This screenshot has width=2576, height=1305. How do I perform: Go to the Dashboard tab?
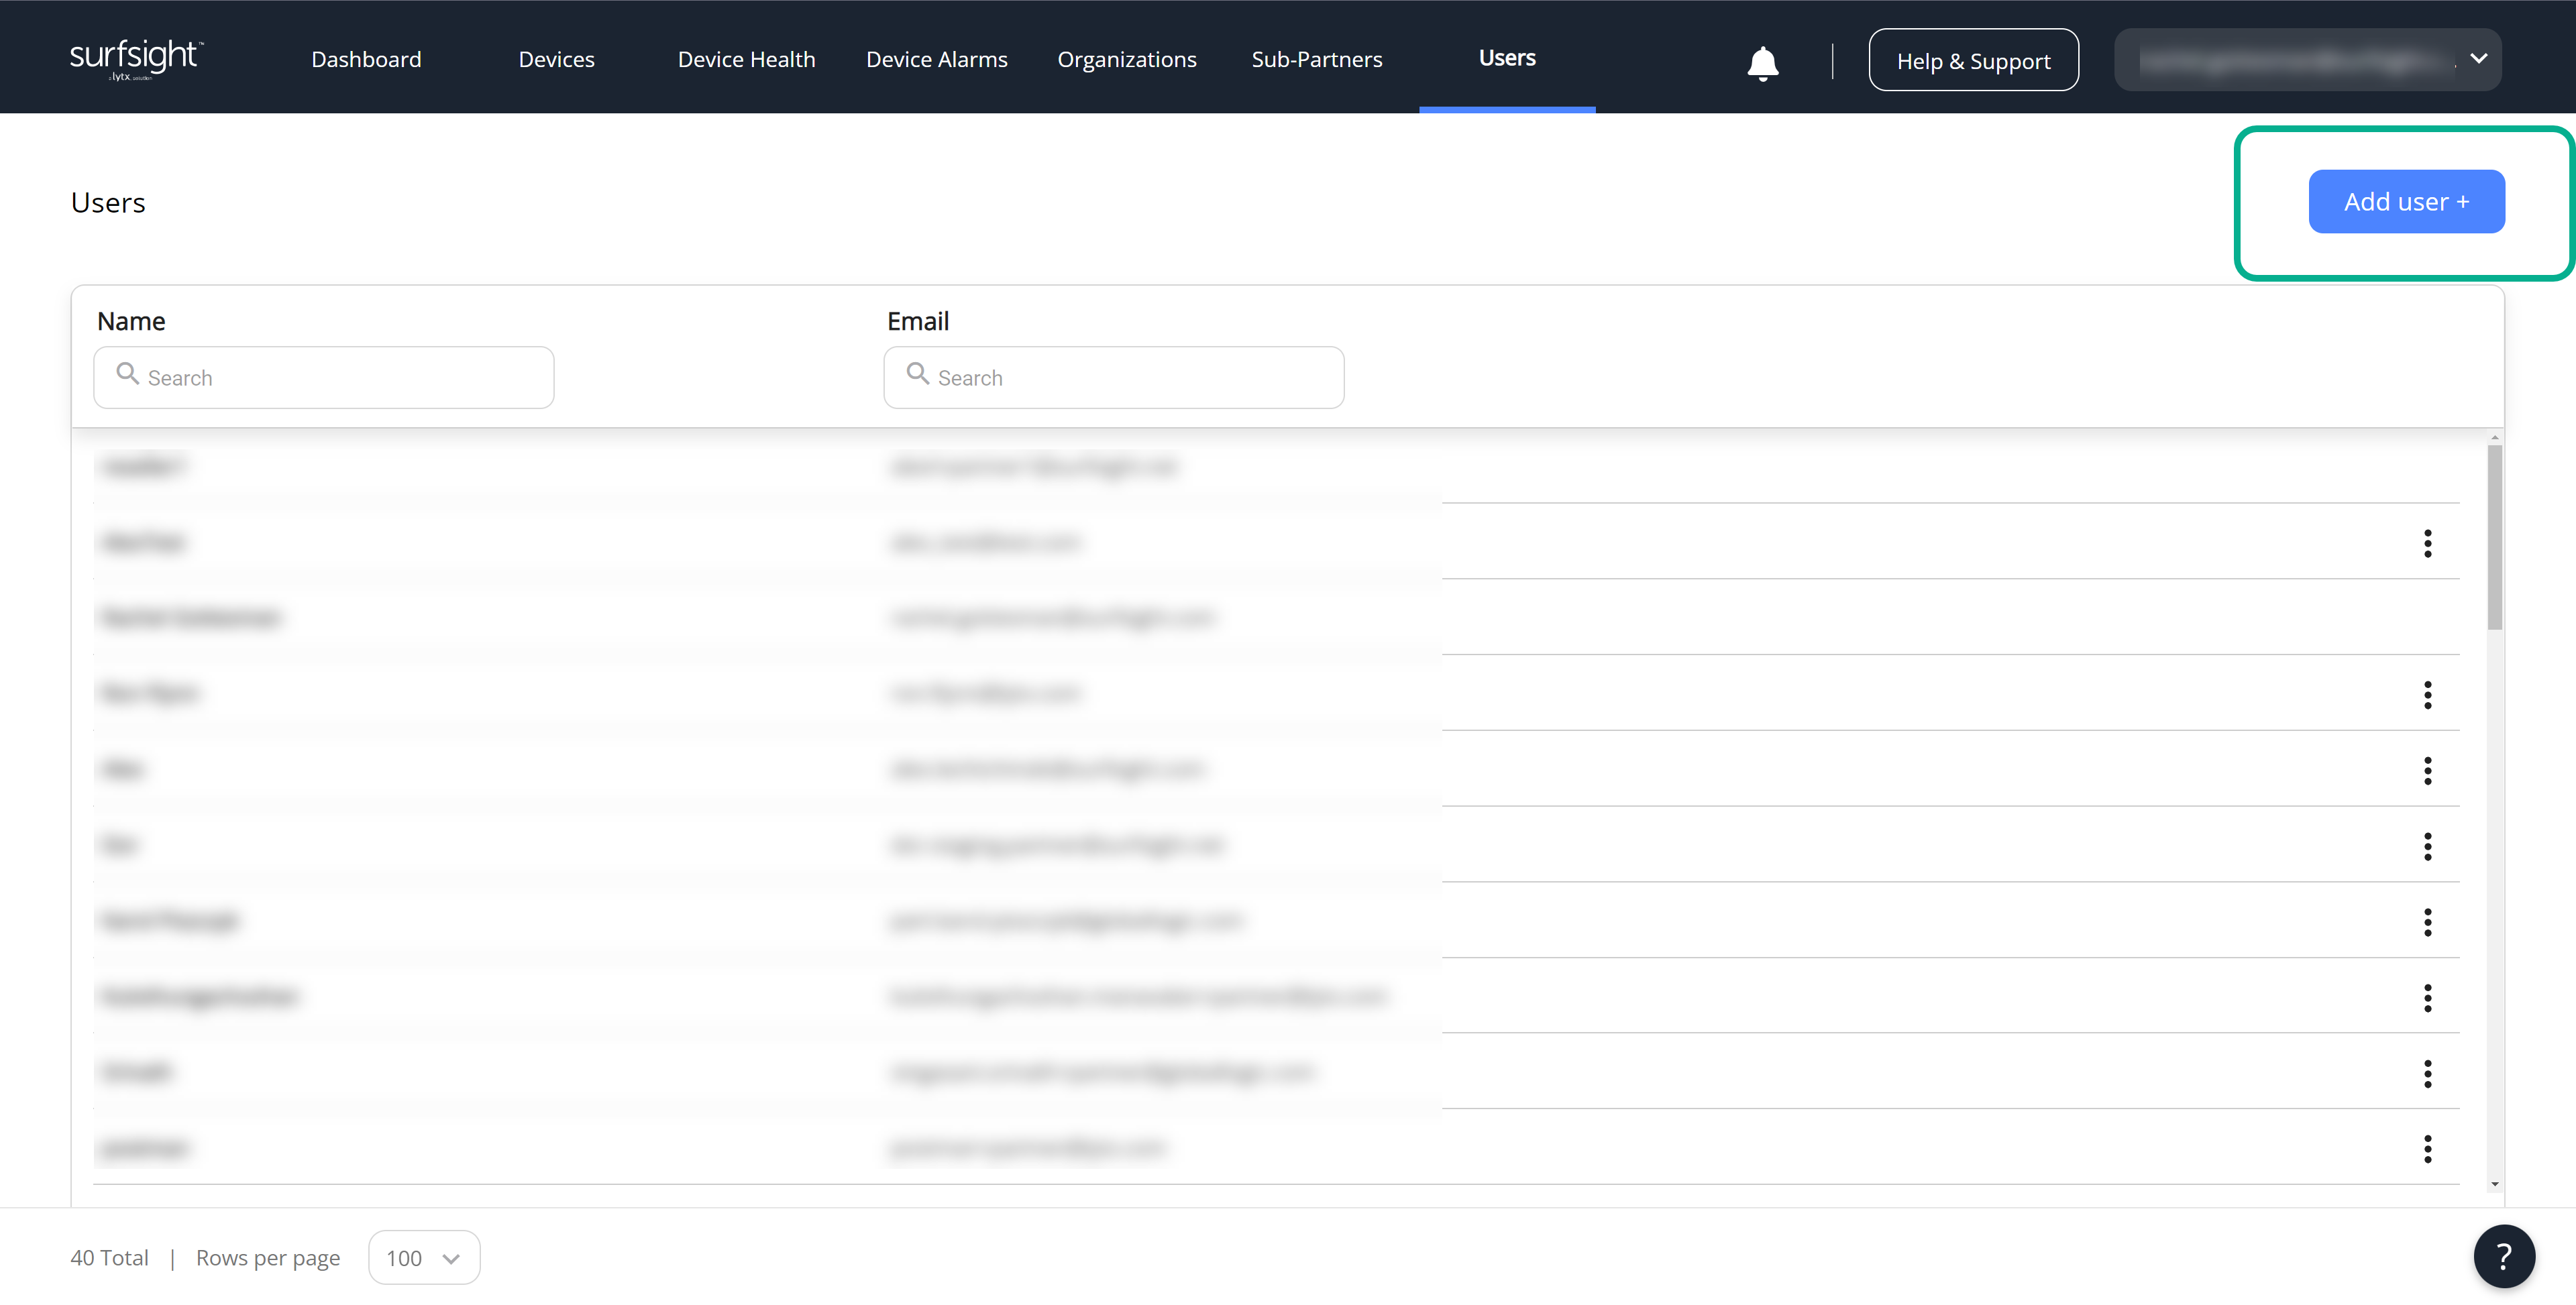pyautogui.click(x=366, y=59)
